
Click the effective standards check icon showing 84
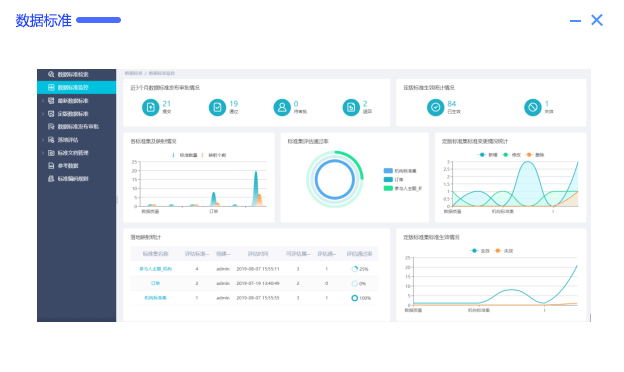click(x=435, y=107)
